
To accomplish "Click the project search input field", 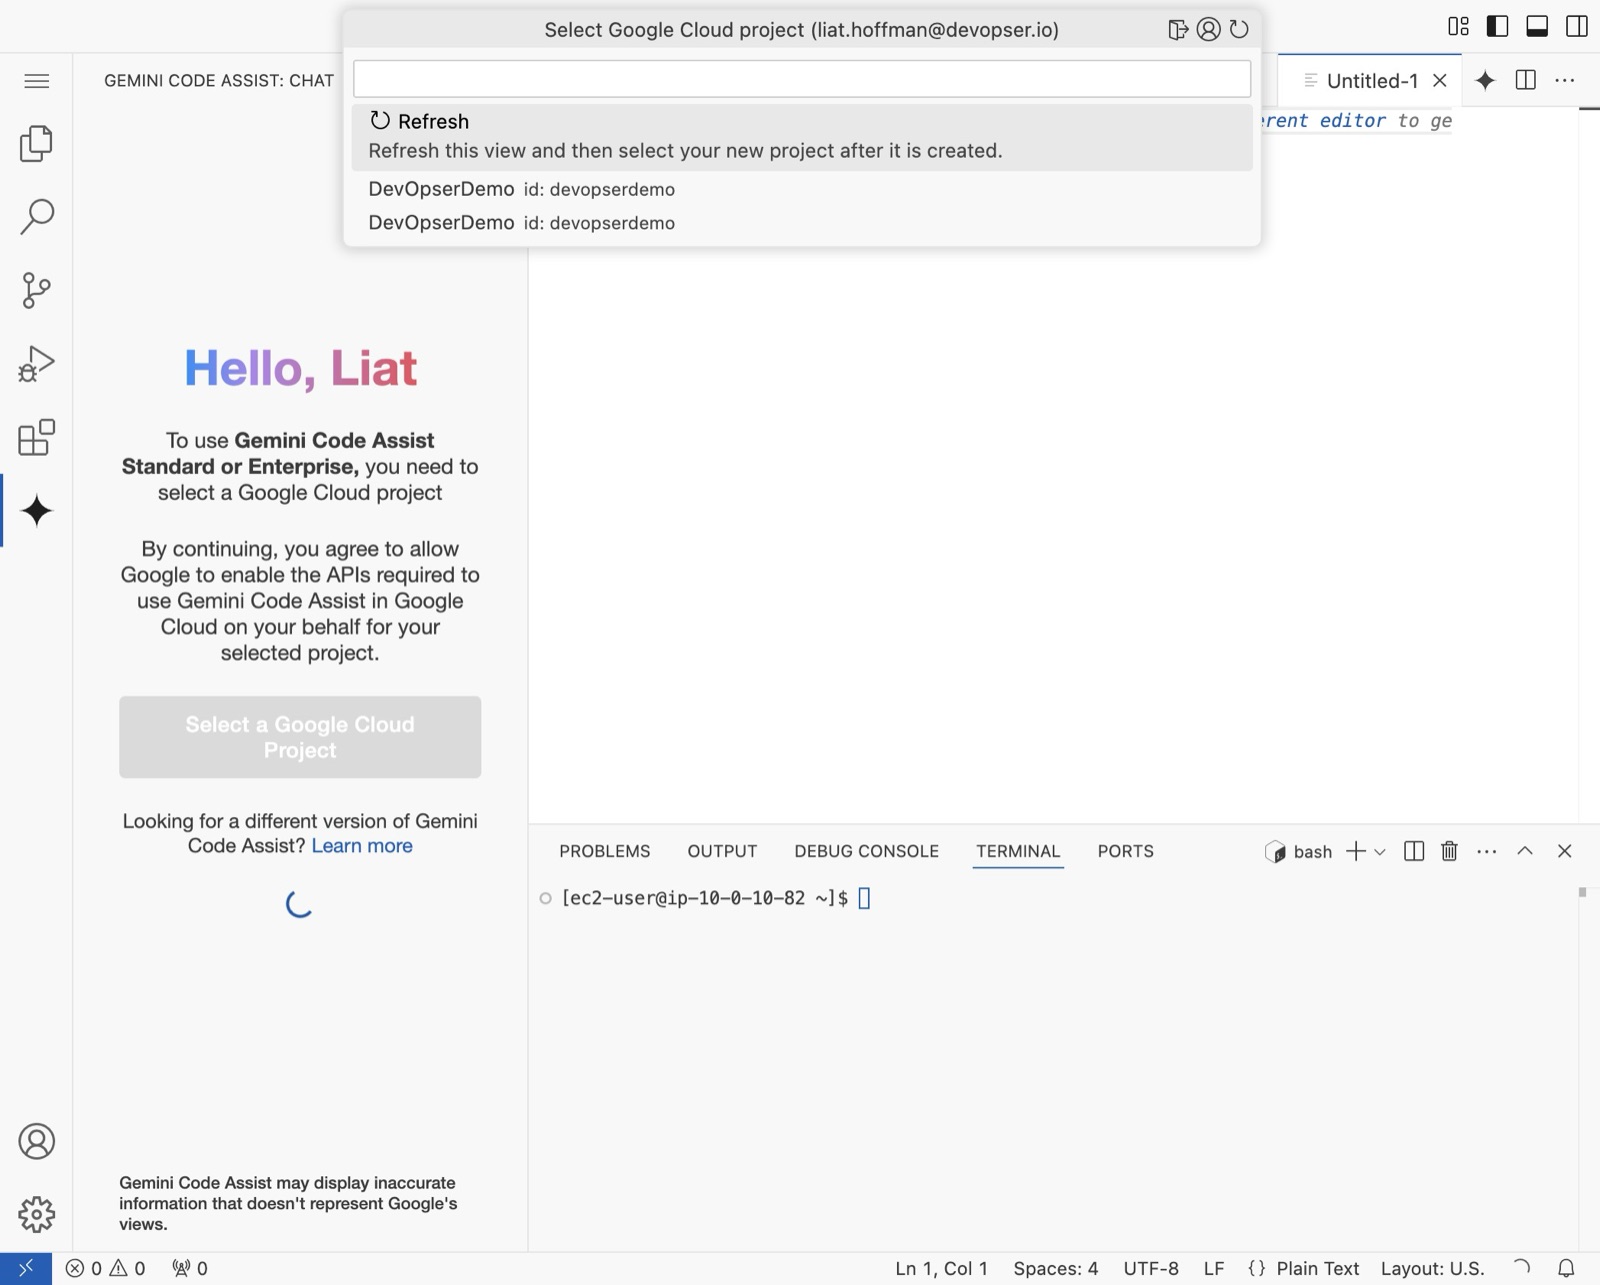I will (802, 78).
